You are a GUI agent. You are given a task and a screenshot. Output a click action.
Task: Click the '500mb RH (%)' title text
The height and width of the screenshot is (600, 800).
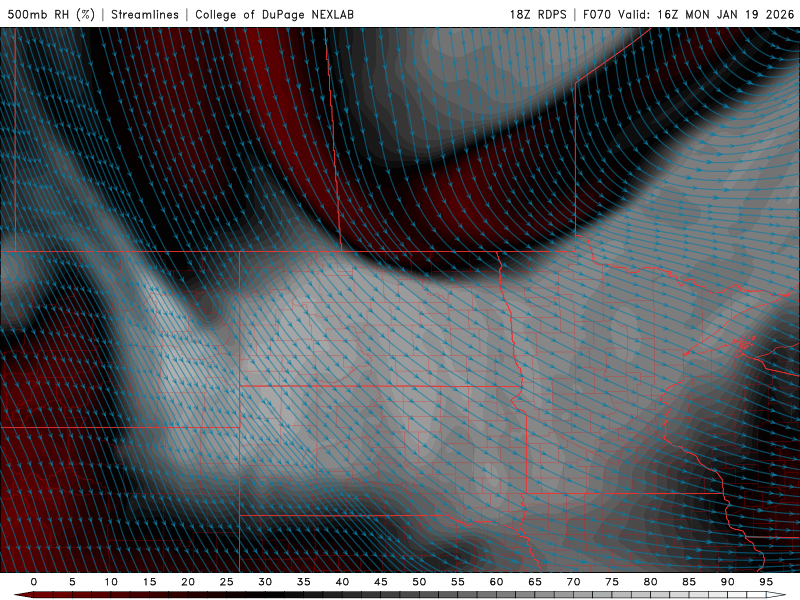[51, 14]
